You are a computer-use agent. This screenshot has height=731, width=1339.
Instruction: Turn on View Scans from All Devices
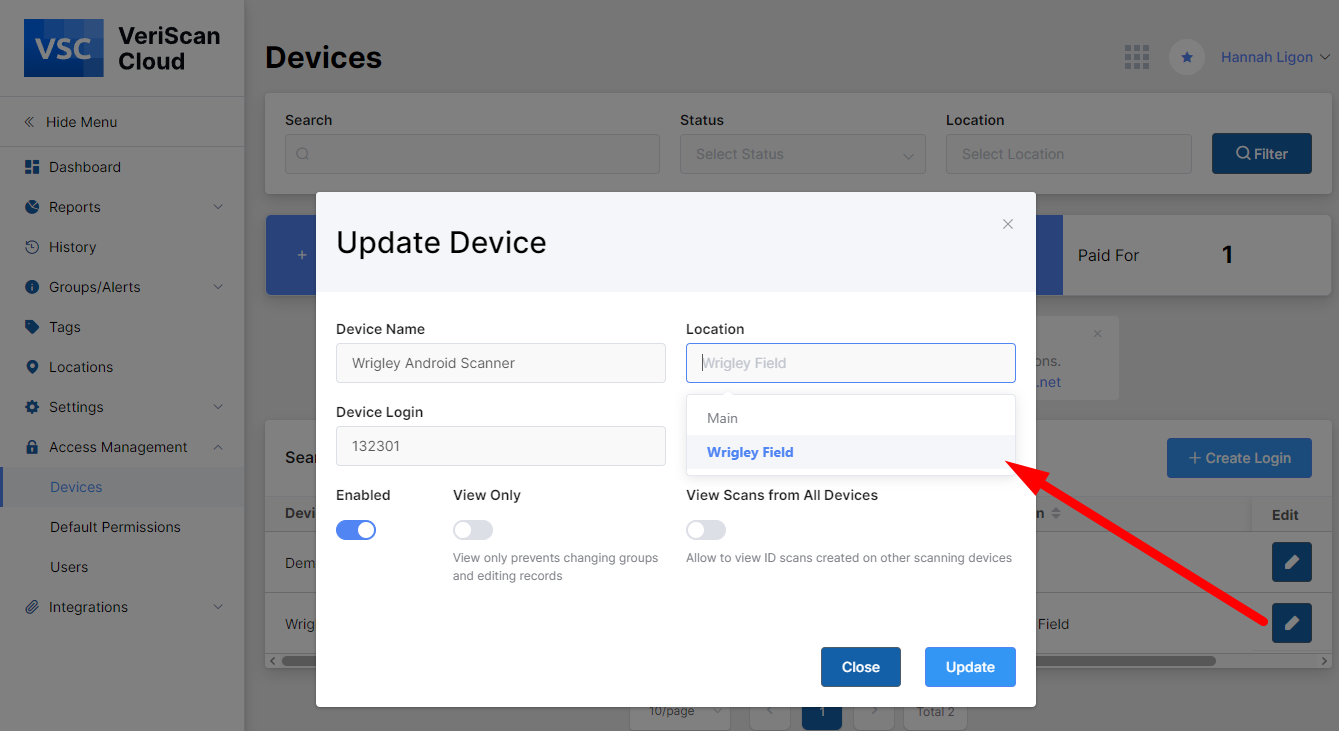[x=706, y=530]
